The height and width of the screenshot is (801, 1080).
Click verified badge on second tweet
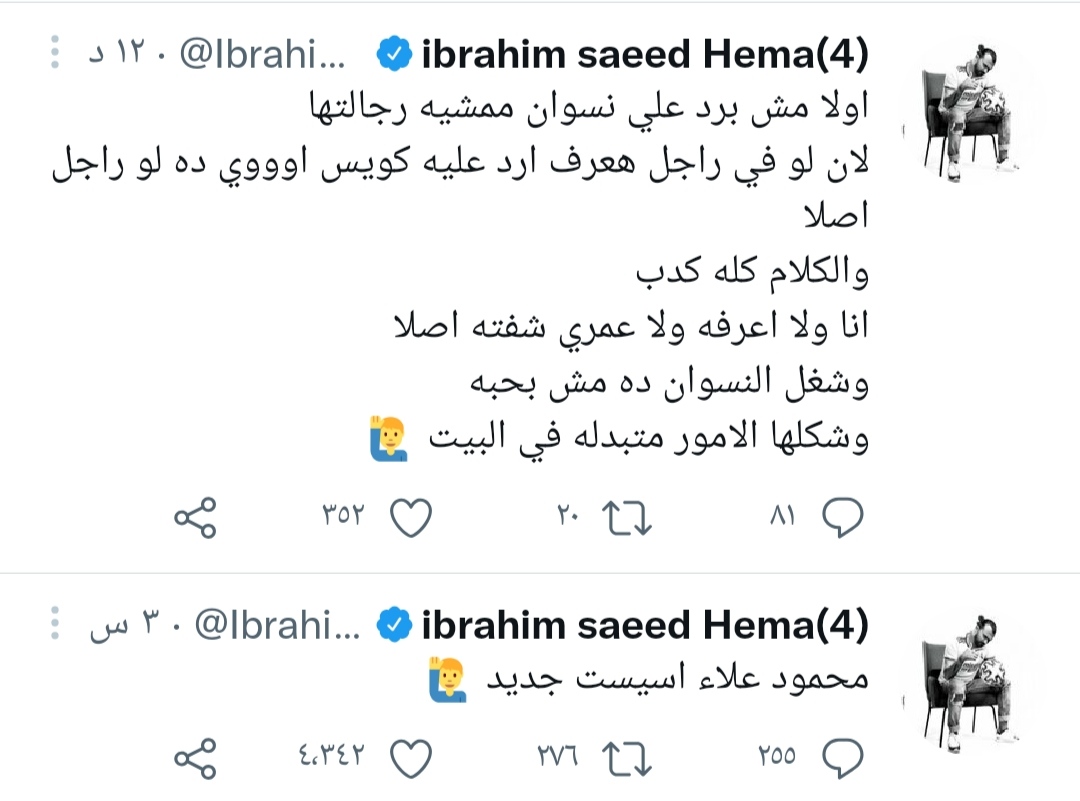(x=395, y=627)
